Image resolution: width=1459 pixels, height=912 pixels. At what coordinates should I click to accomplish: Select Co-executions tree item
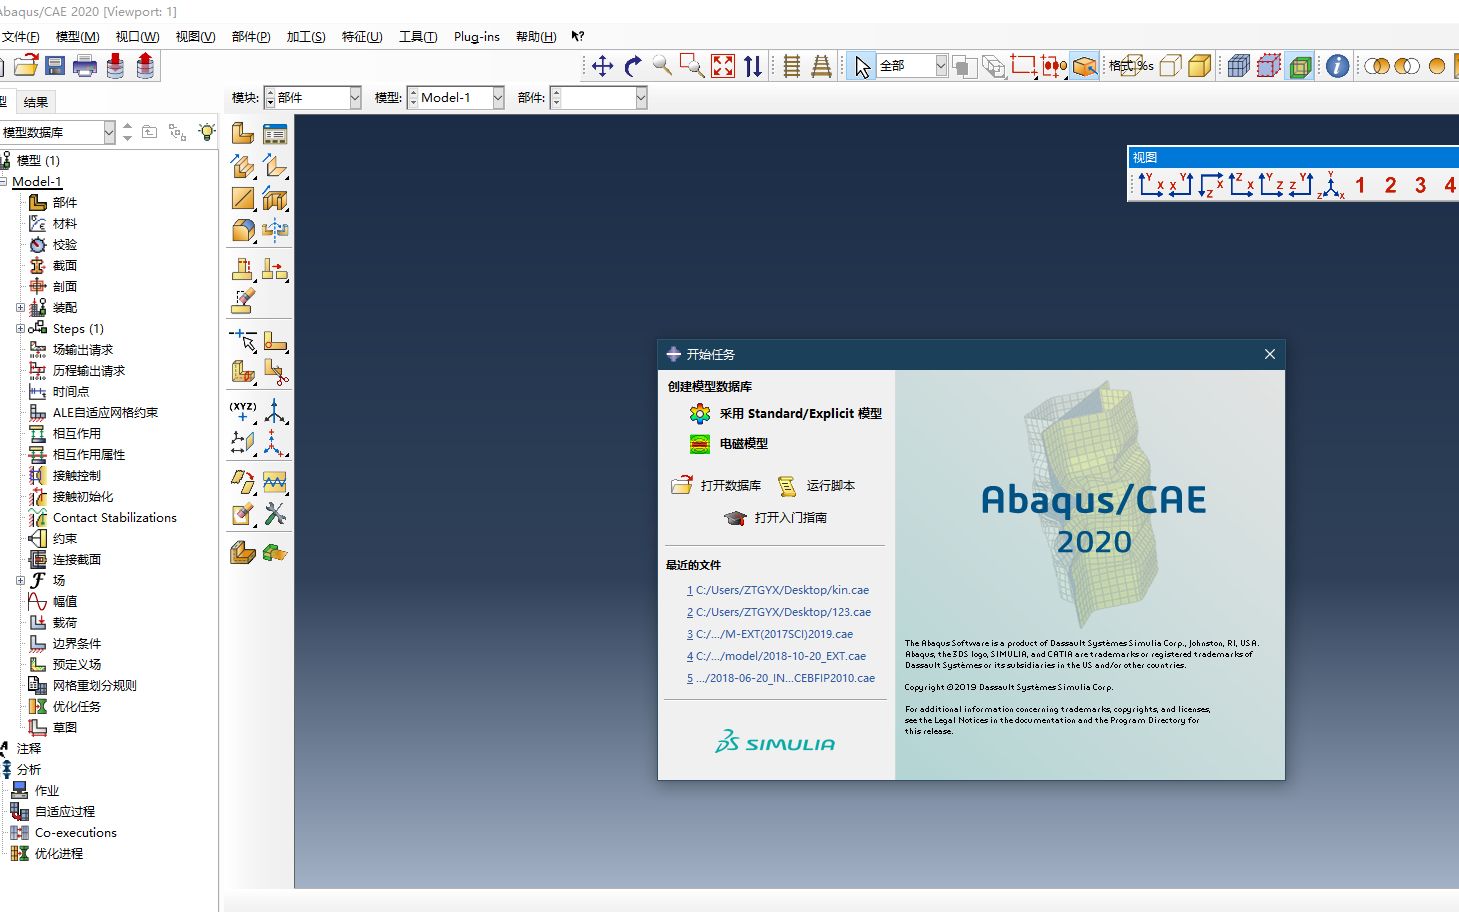click(x=76, y=832)
